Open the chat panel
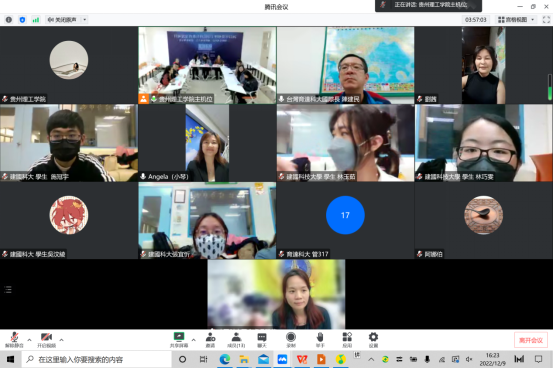 click(262, 340)
